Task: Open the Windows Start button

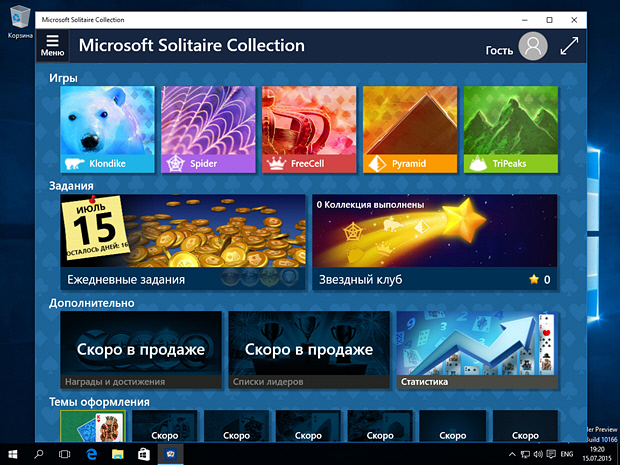Action: [x=13, y=454]
